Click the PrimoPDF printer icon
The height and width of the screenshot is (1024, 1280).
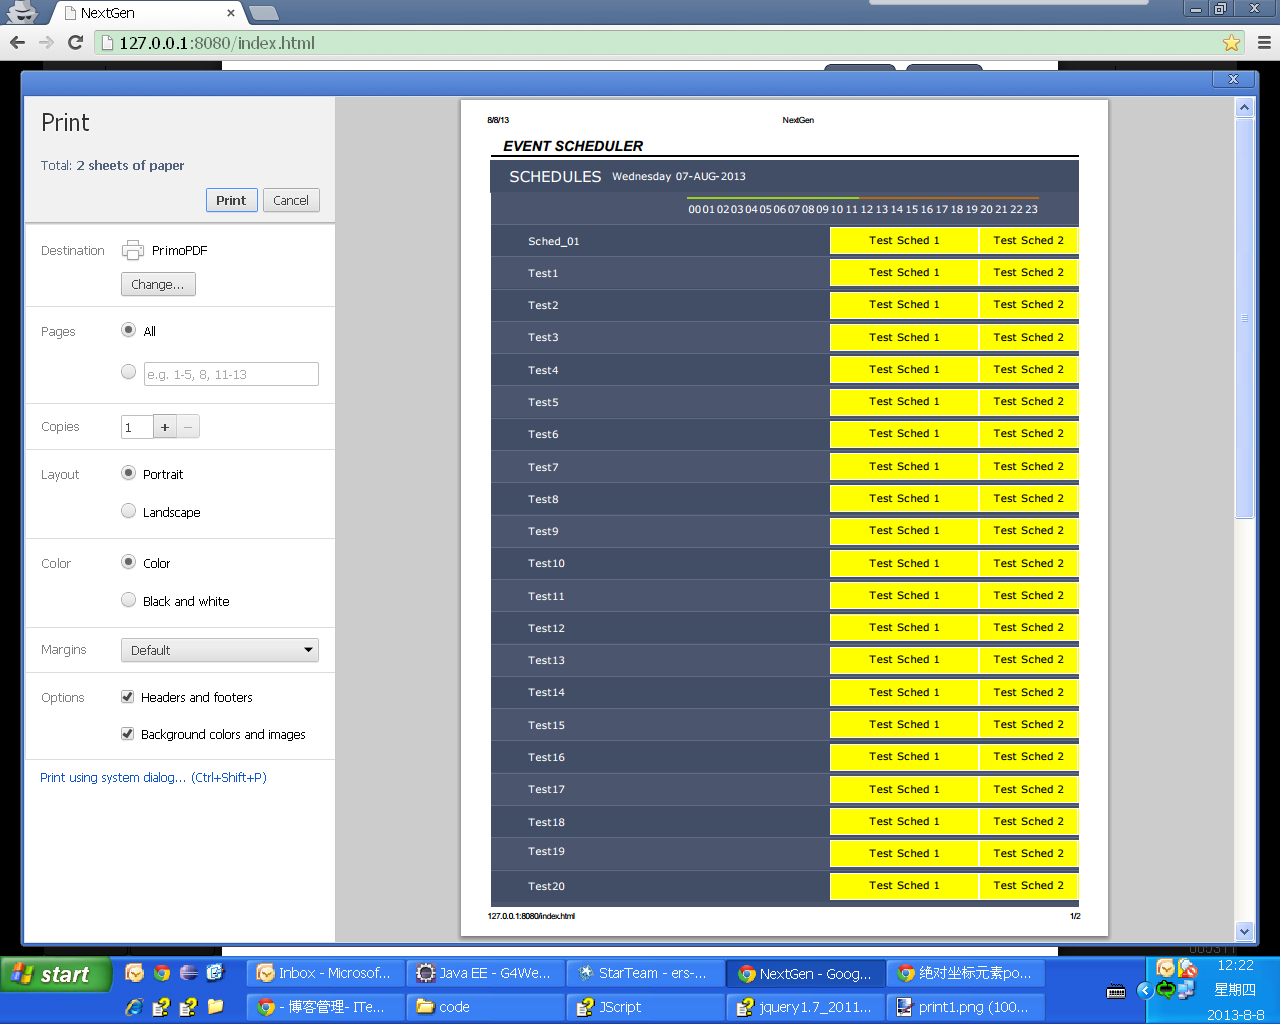click(132, 250)
